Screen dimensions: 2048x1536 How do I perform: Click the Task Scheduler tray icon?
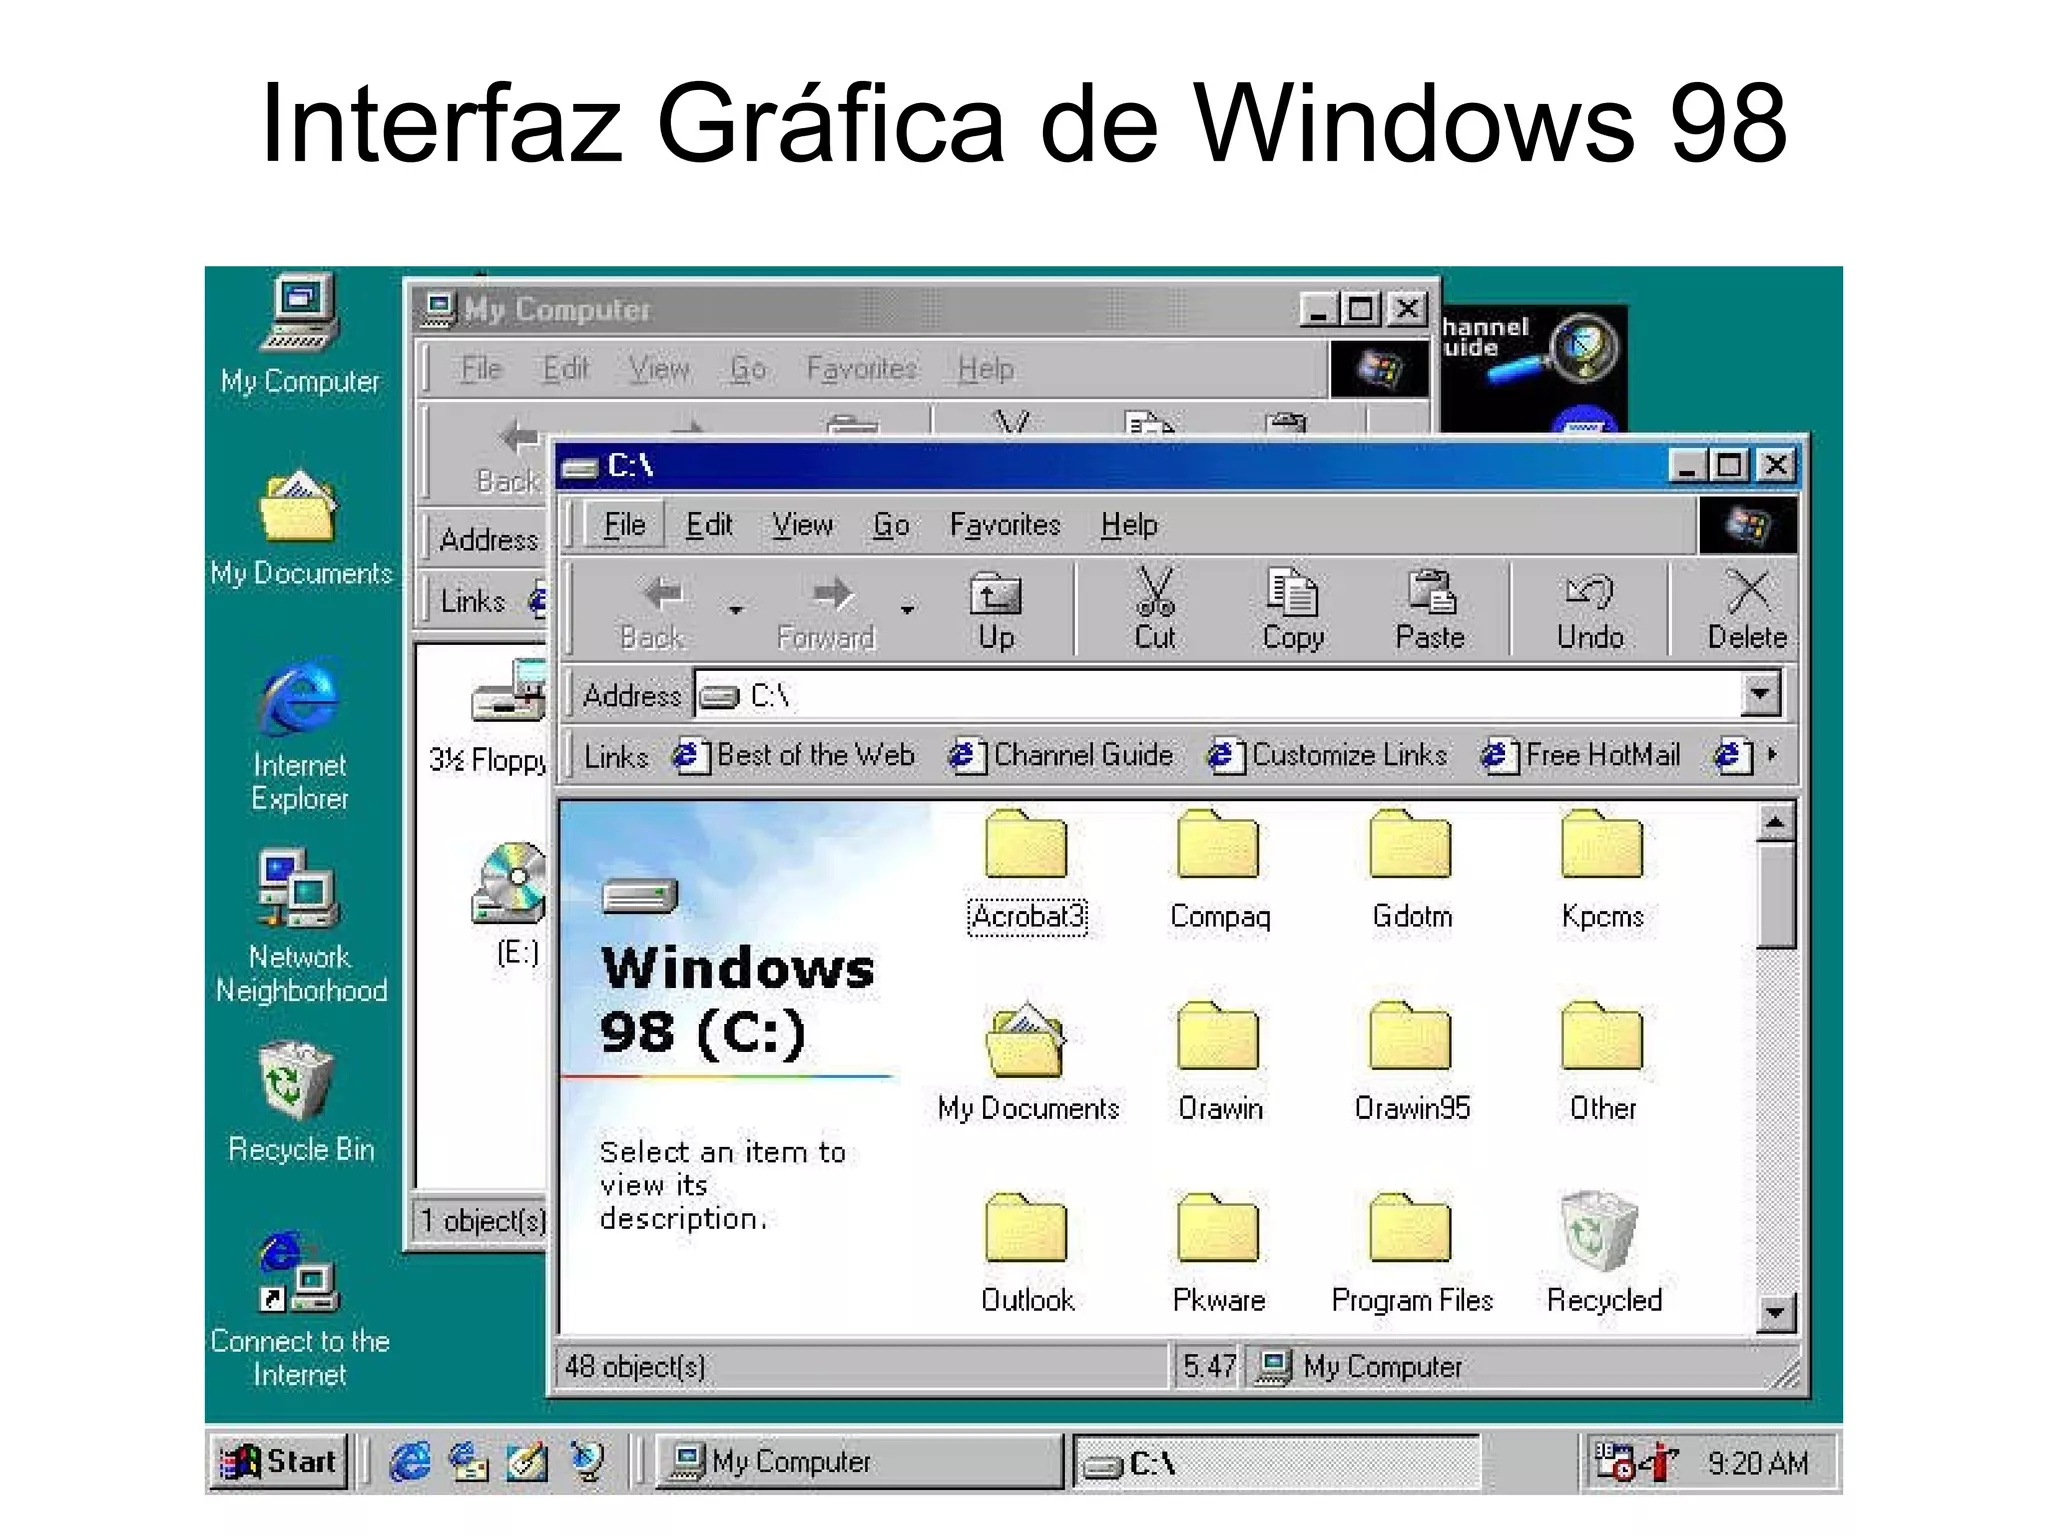pos(1614,1463)
